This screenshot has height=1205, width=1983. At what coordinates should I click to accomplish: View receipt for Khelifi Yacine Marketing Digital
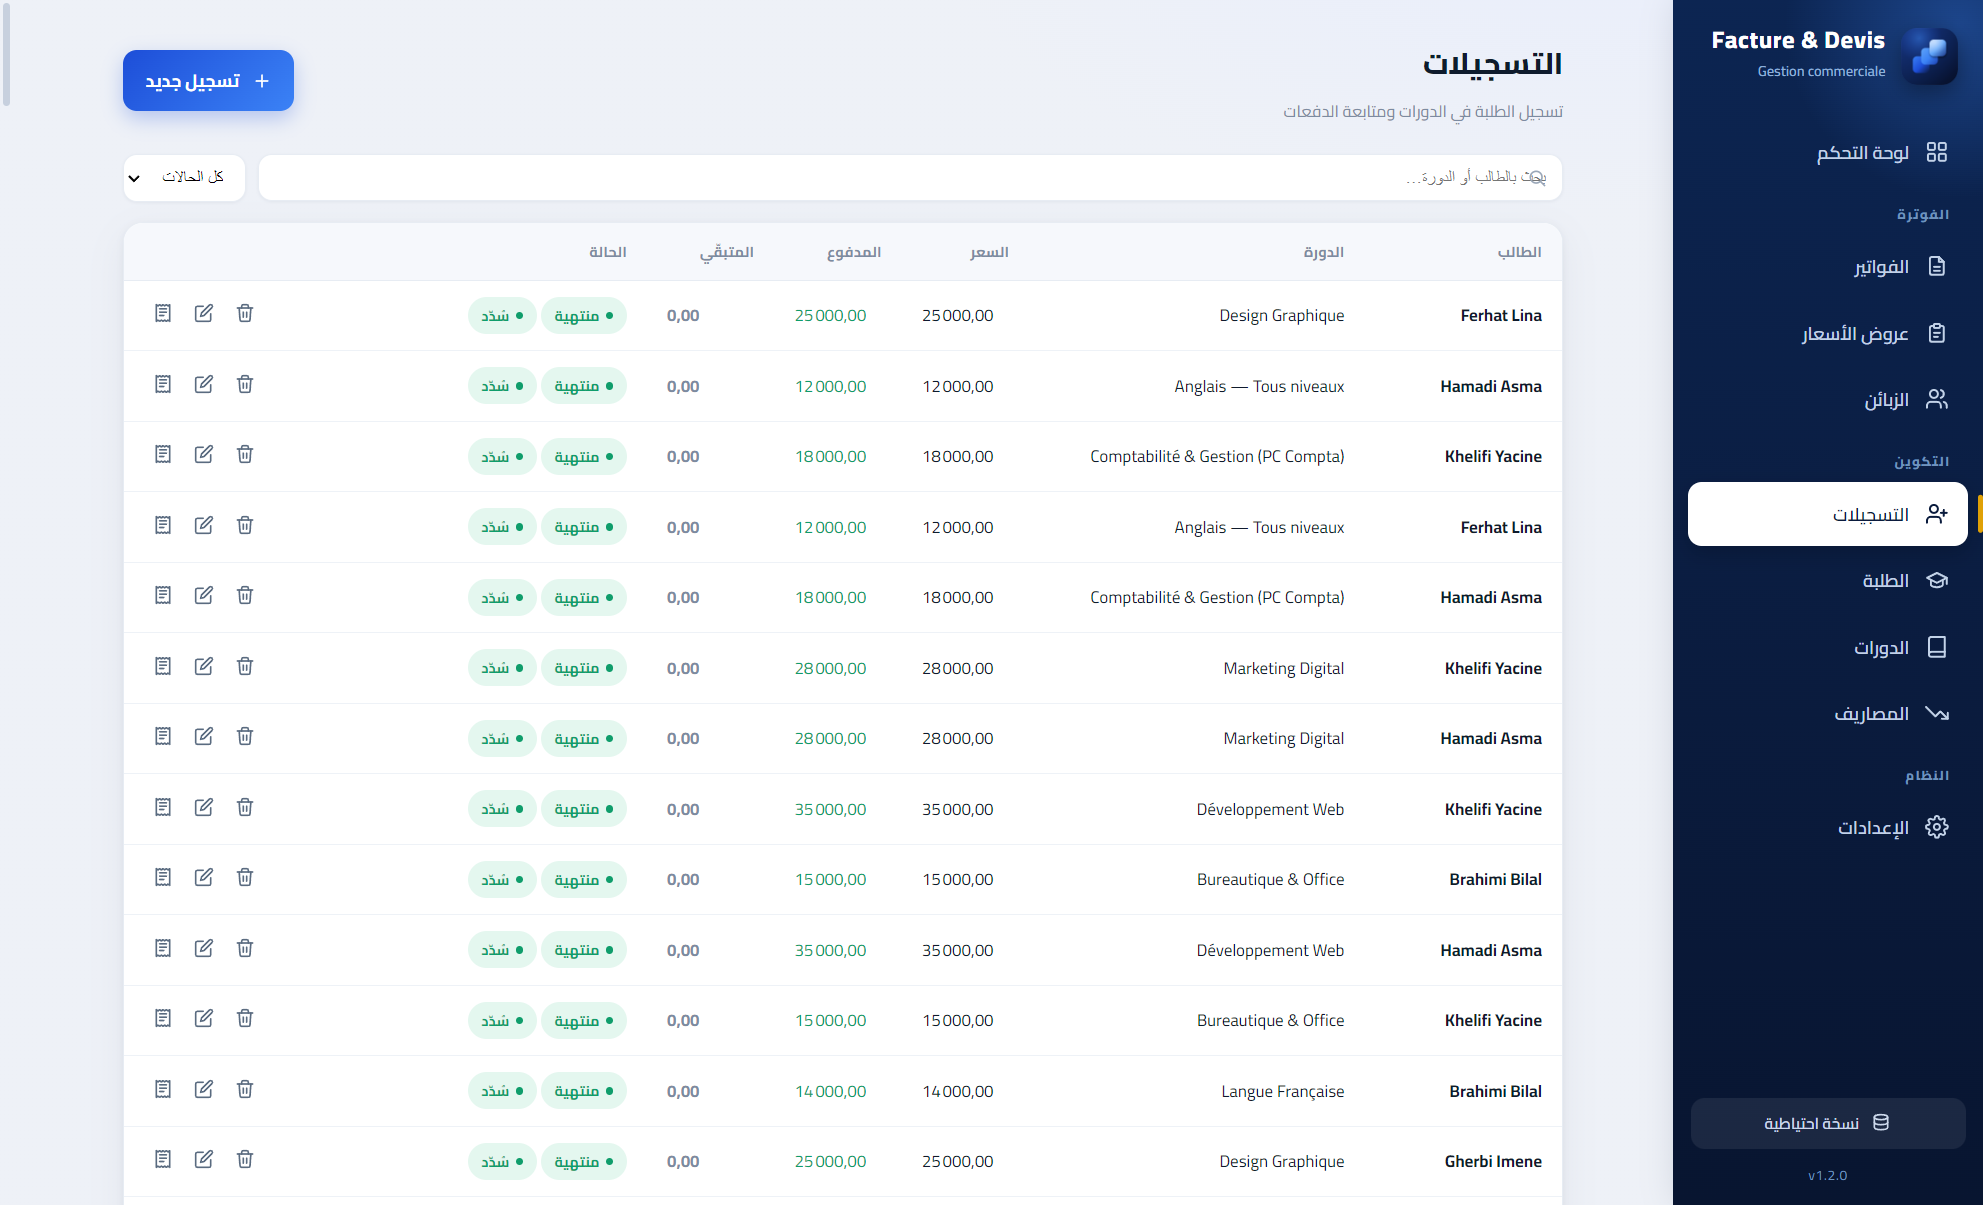(x=163, y=666)
